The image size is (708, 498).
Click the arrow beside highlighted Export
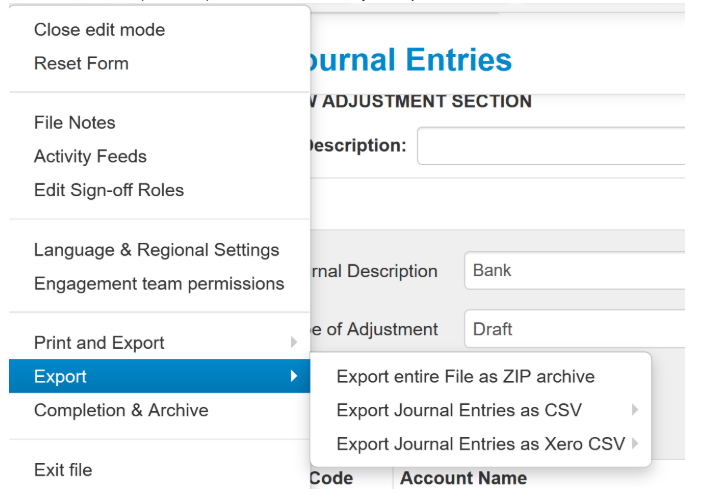pos(294,377)
